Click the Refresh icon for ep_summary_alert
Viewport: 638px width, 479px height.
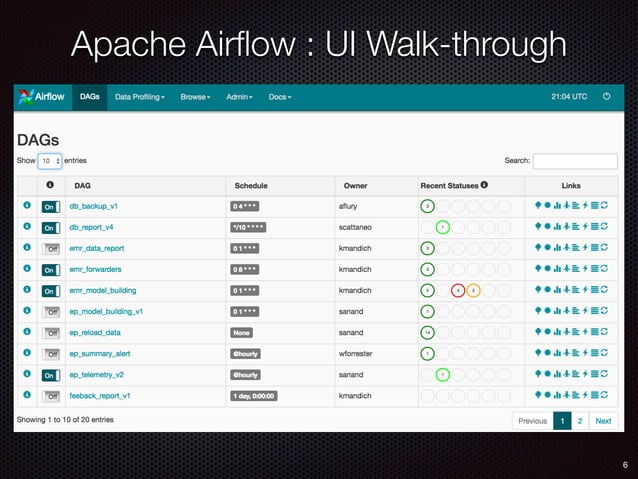pyautogui.click(x=604, y=353)
